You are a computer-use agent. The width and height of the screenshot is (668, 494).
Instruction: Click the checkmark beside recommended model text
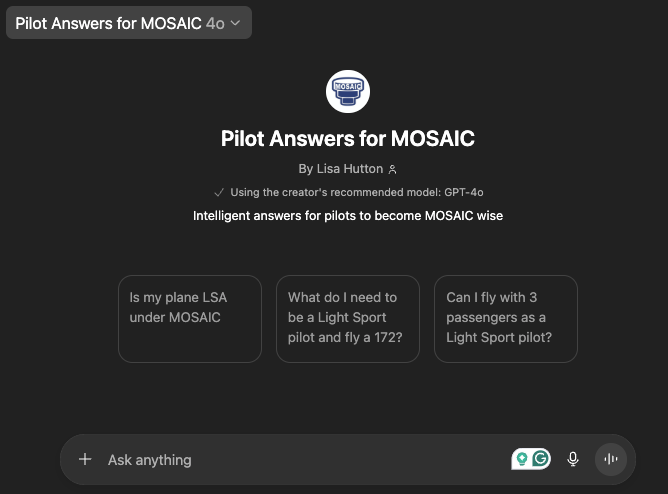tap(219, 192)
